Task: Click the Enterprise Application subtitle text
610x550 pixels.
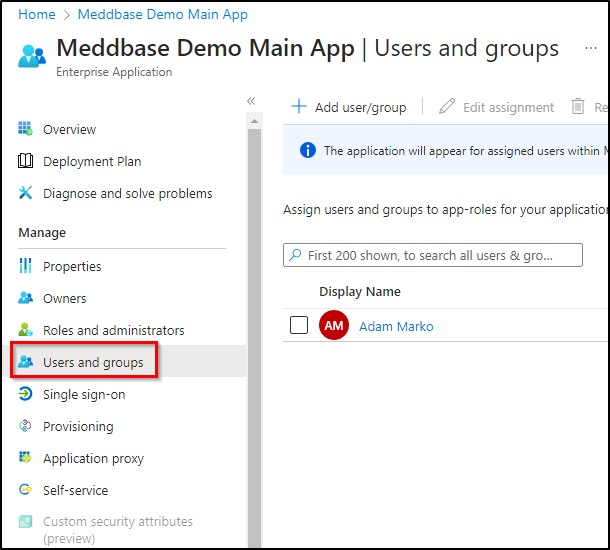Action: tap(114, 72)
